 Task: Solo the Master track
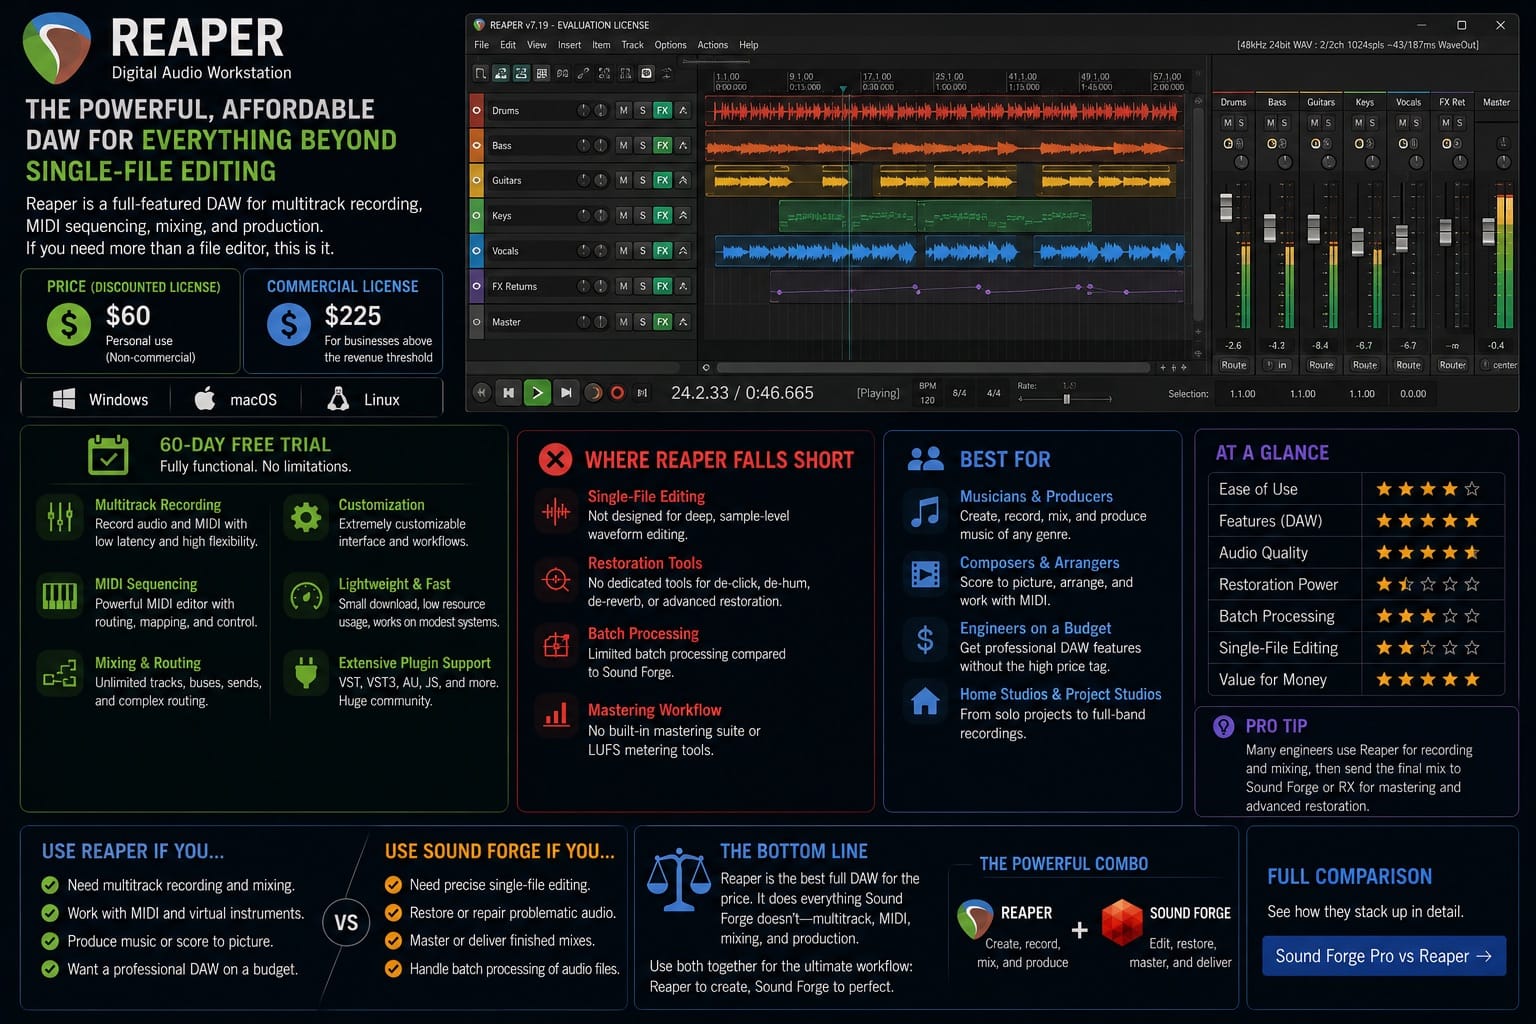[x=643, y=322]
